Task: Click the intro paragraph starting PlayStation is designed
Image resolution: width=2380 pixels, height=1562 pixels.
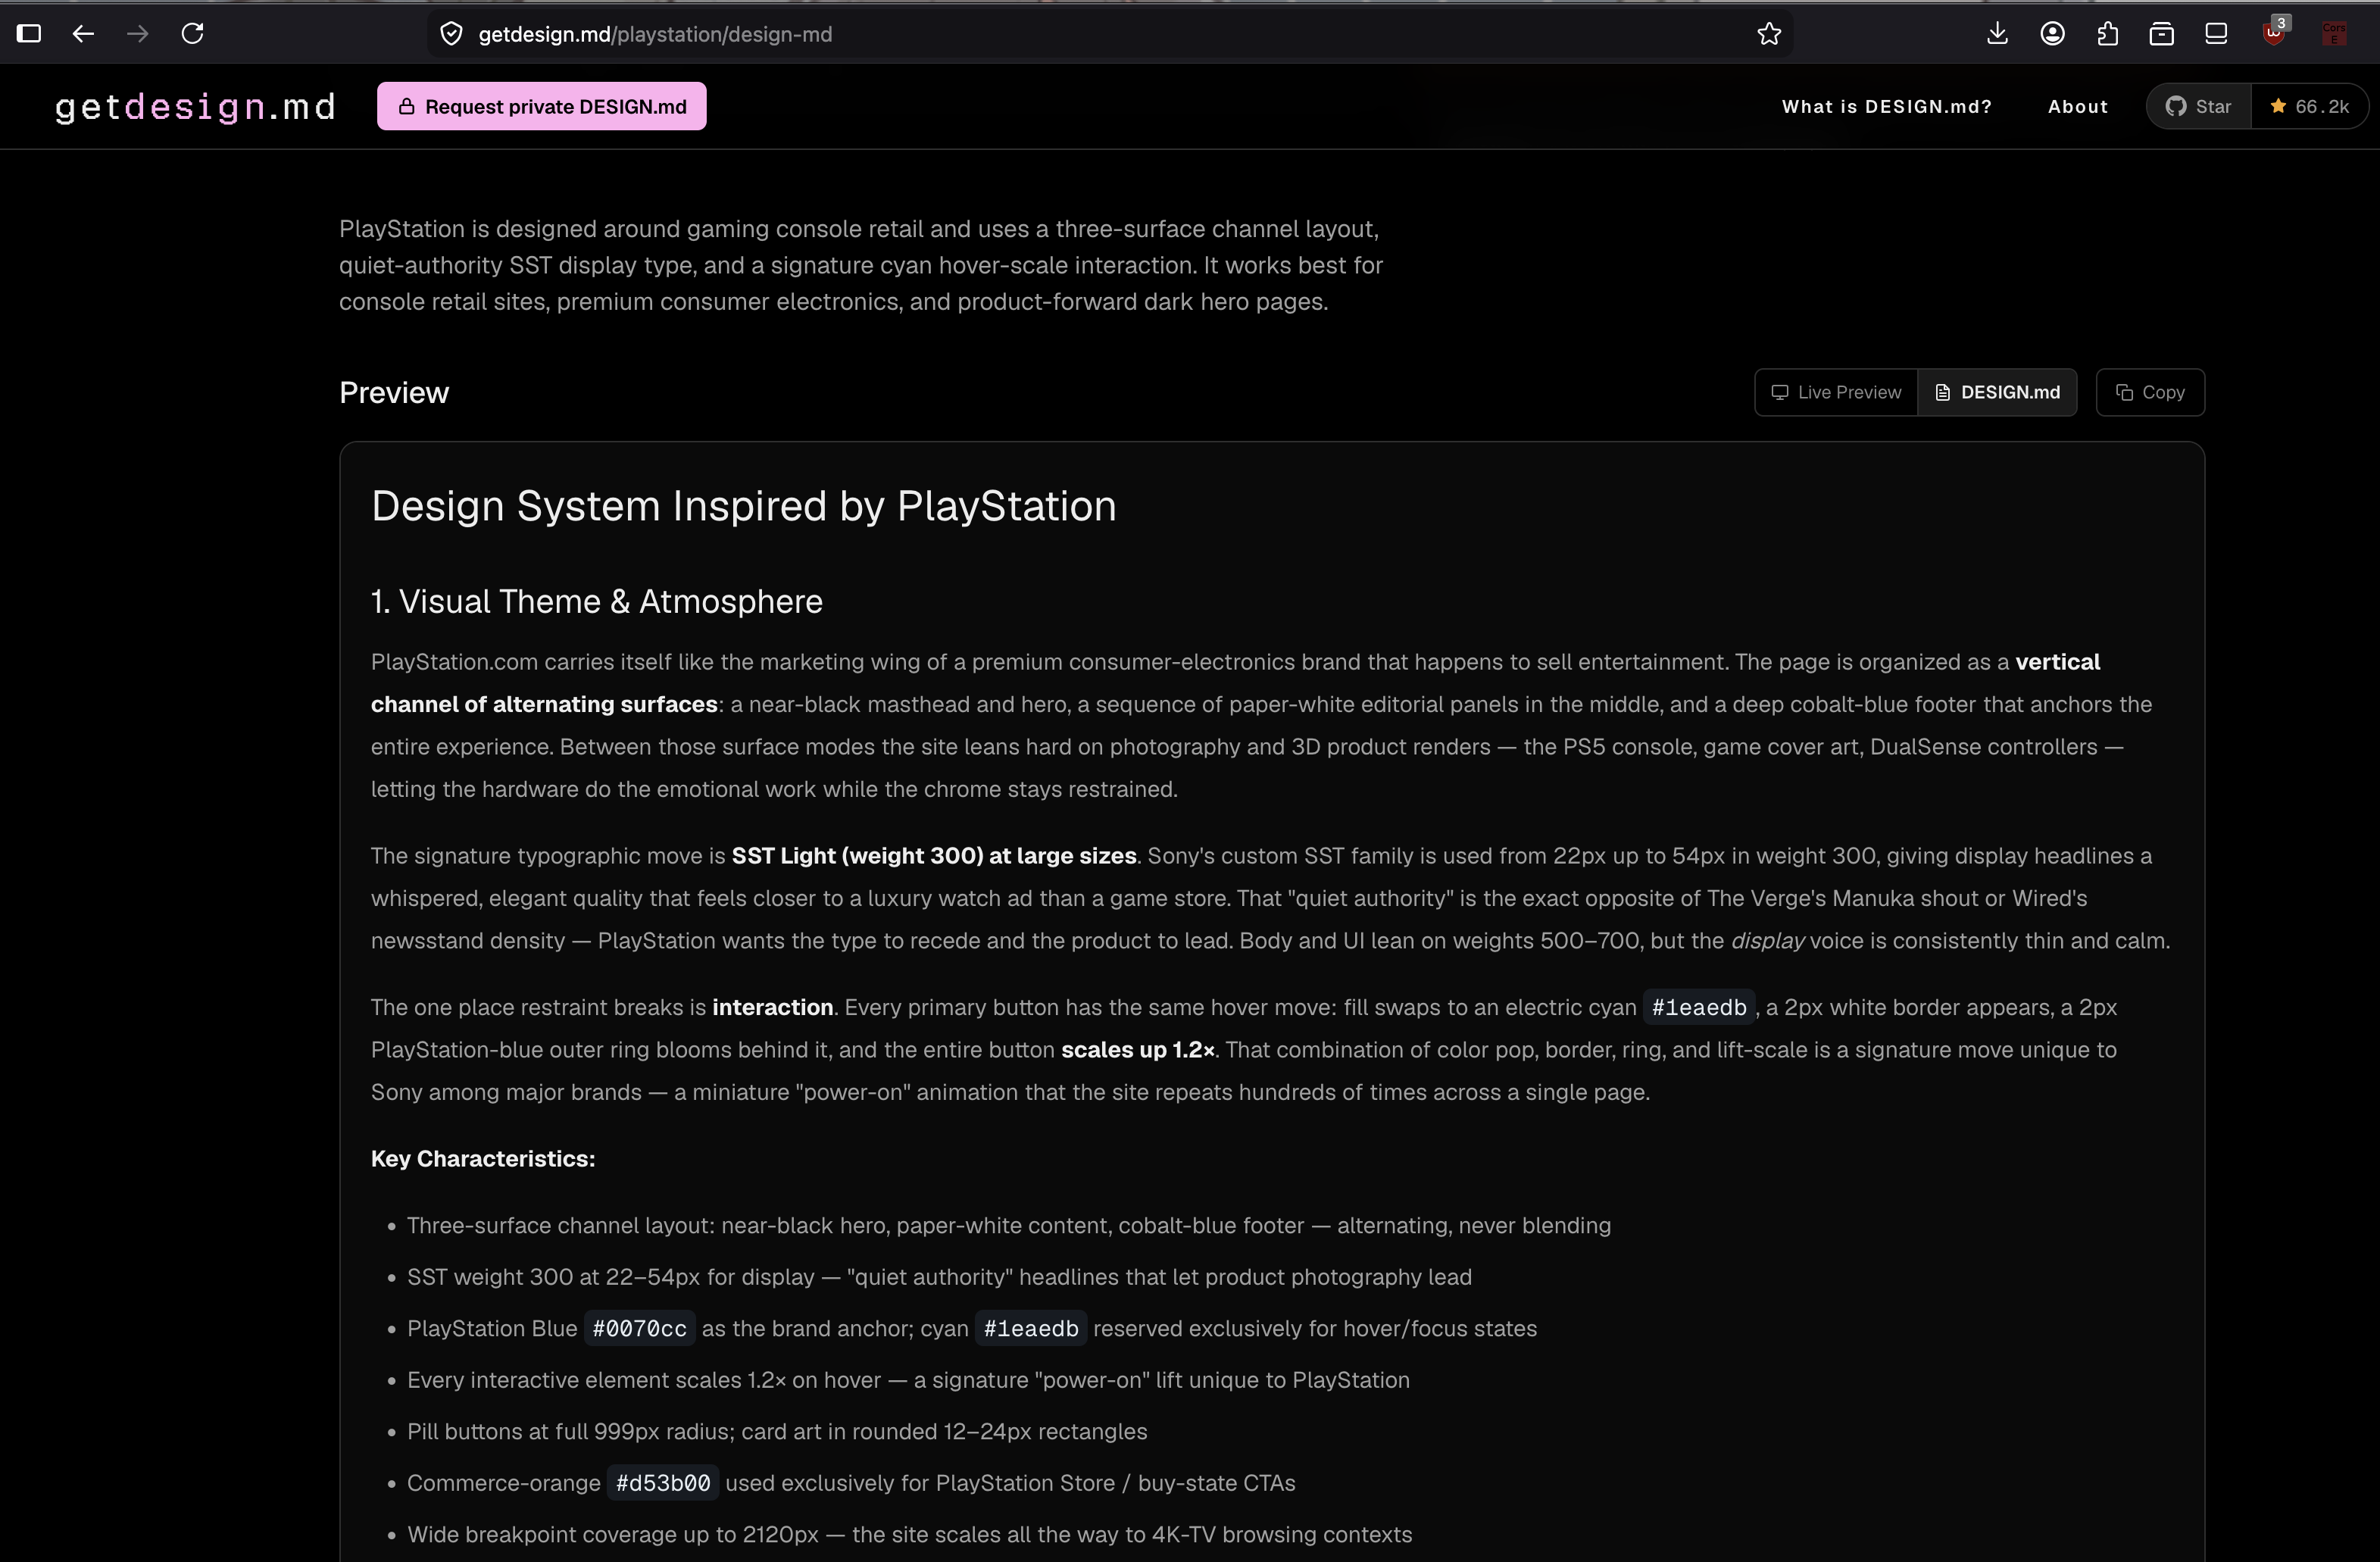Action: [x=861, y=265]
